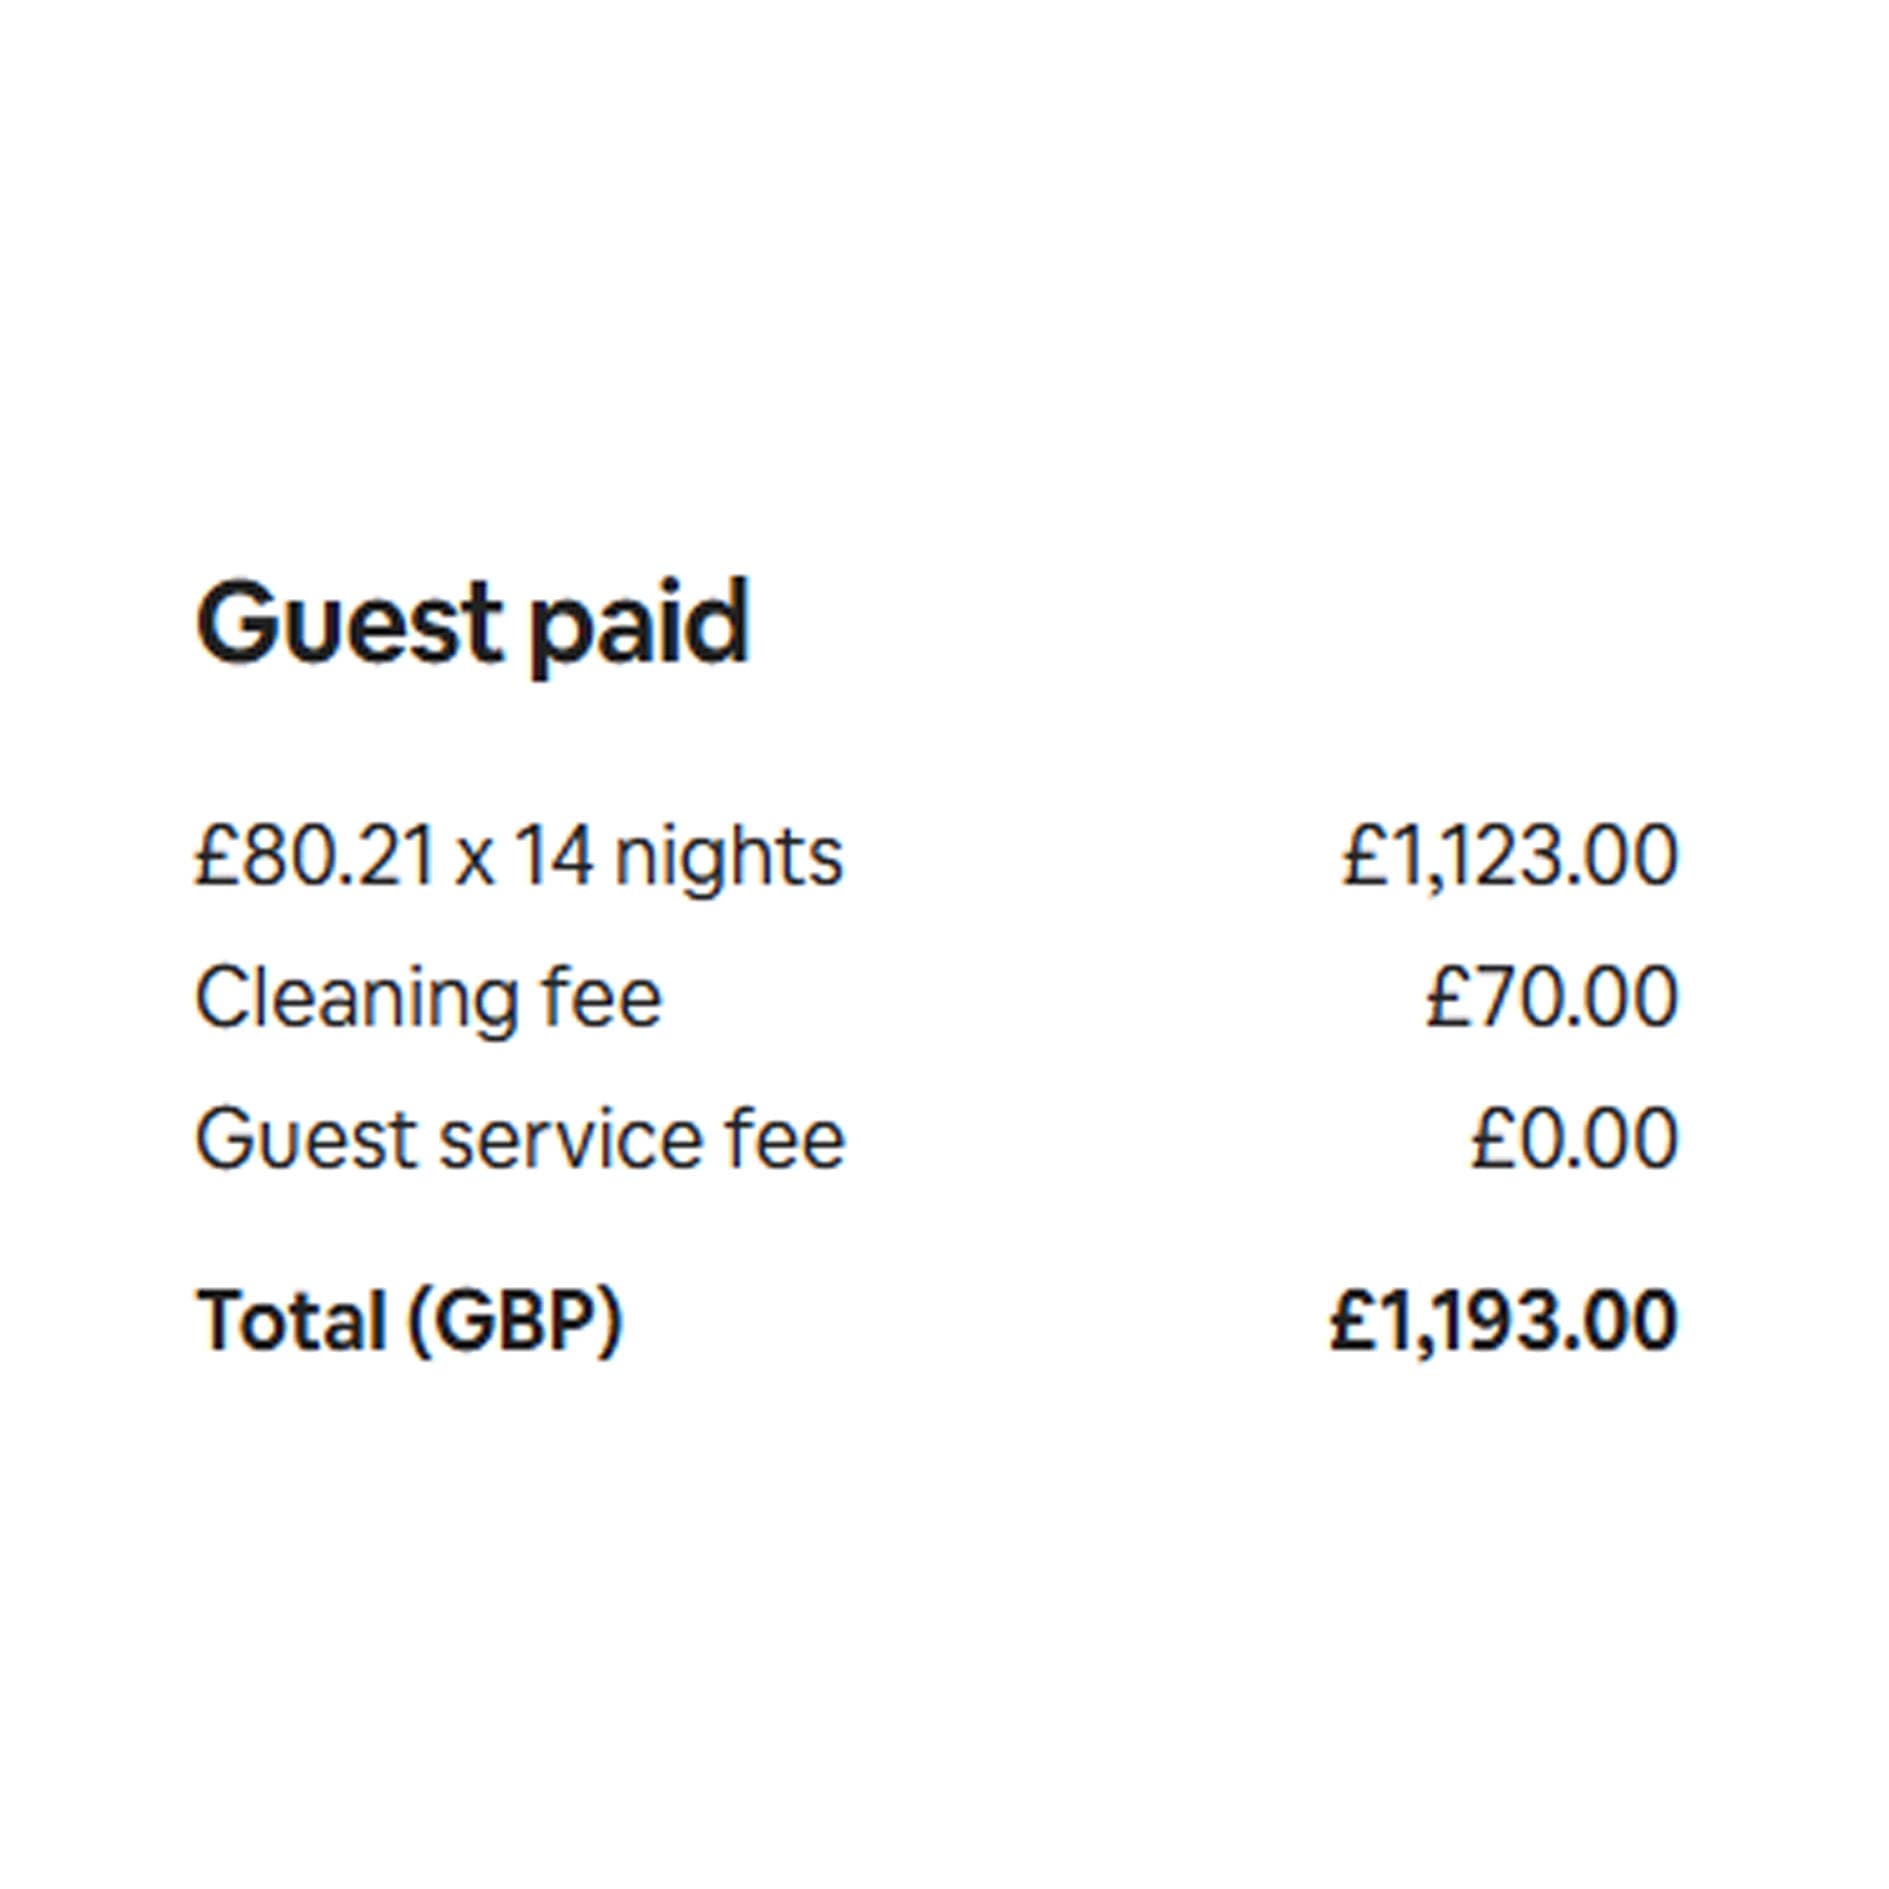Viewport: 1889px width, 1889px height.
Task: Select the "Guest service fee" label
Action: click(520, 1139)
